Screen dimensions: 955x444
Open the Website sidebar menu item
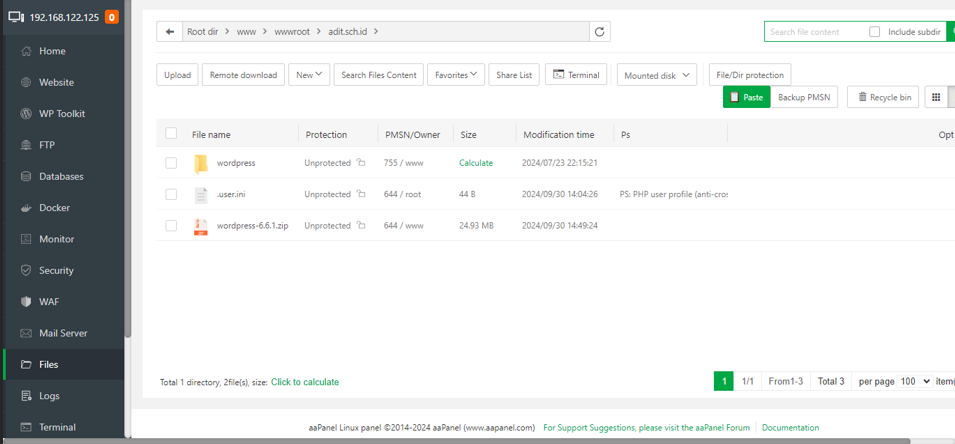coord(63,82)
